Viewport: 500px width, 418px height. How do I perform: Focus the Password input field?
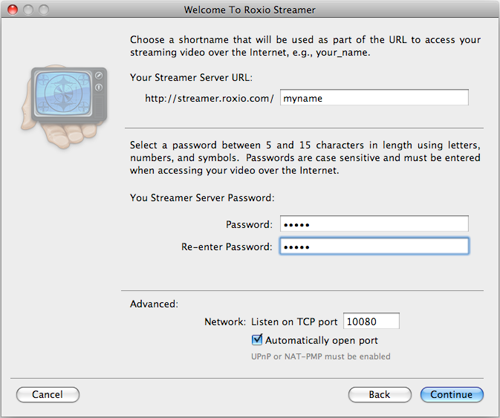click(374, 224)
